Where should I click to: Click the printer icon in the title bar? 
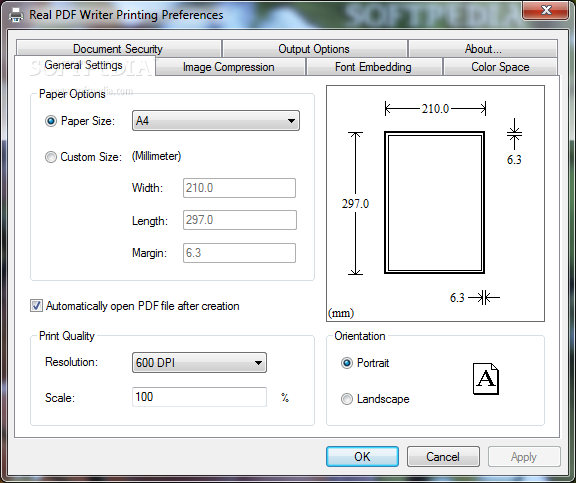pyautogui.click(x=15, y=15)
